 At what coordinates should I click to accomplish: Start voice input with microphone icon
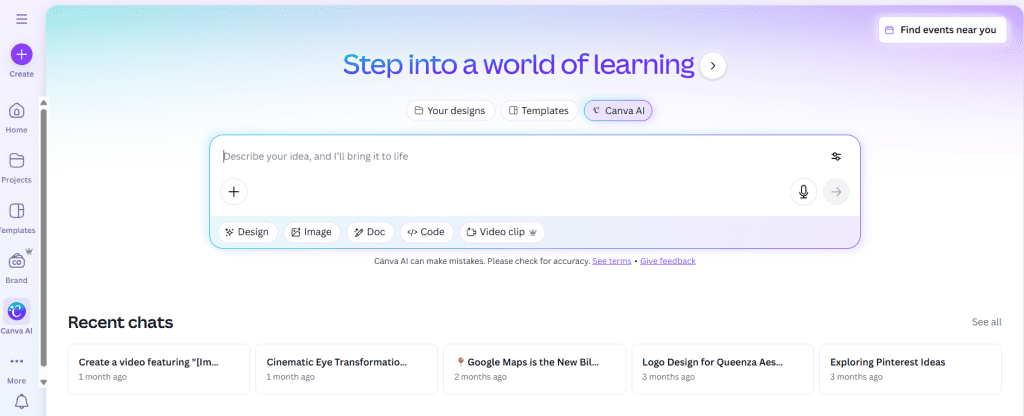click(803, 192)
